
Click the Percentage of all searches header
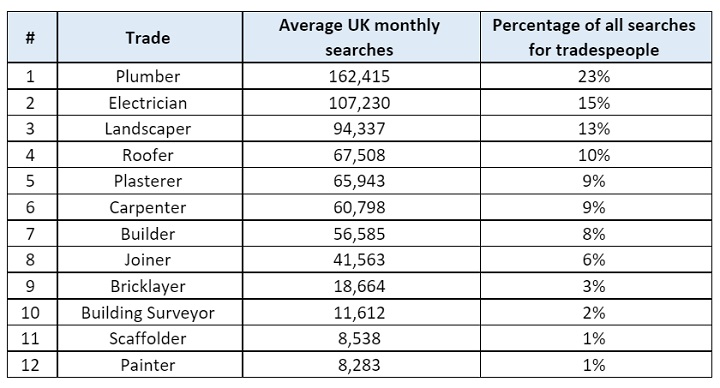(596, 37)
